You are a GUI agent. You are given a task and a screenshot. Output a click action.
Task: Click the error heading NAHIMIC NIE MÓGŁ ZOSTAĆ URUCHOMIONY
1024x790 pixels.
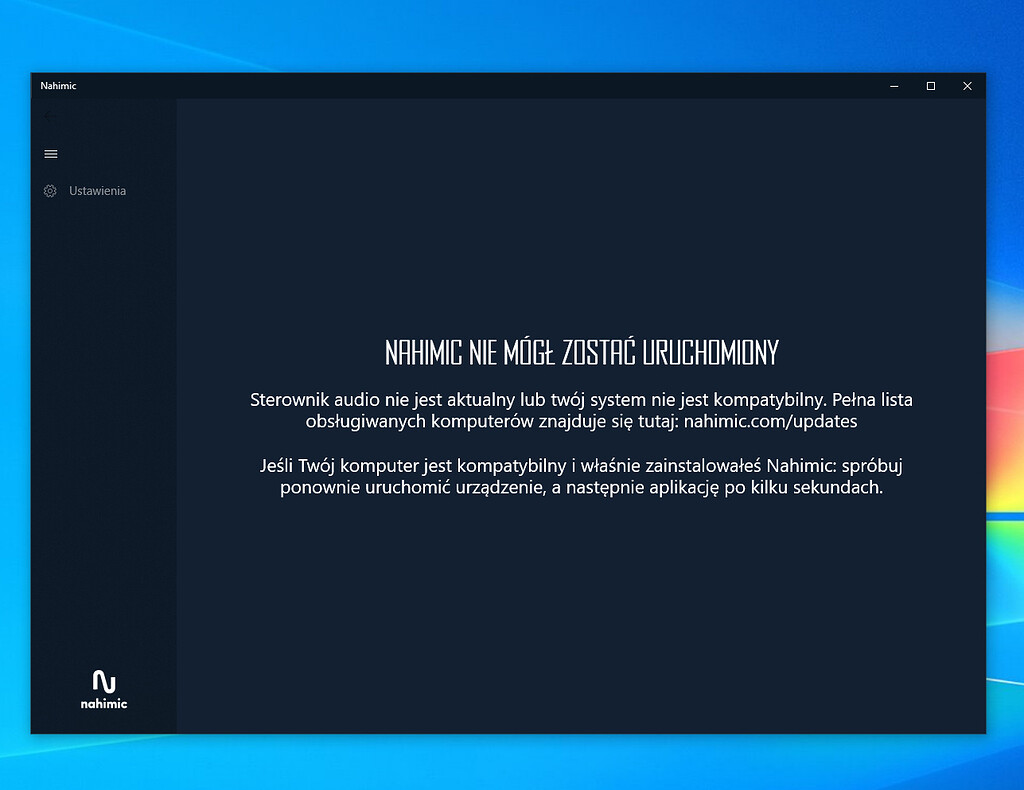[580, 352]
